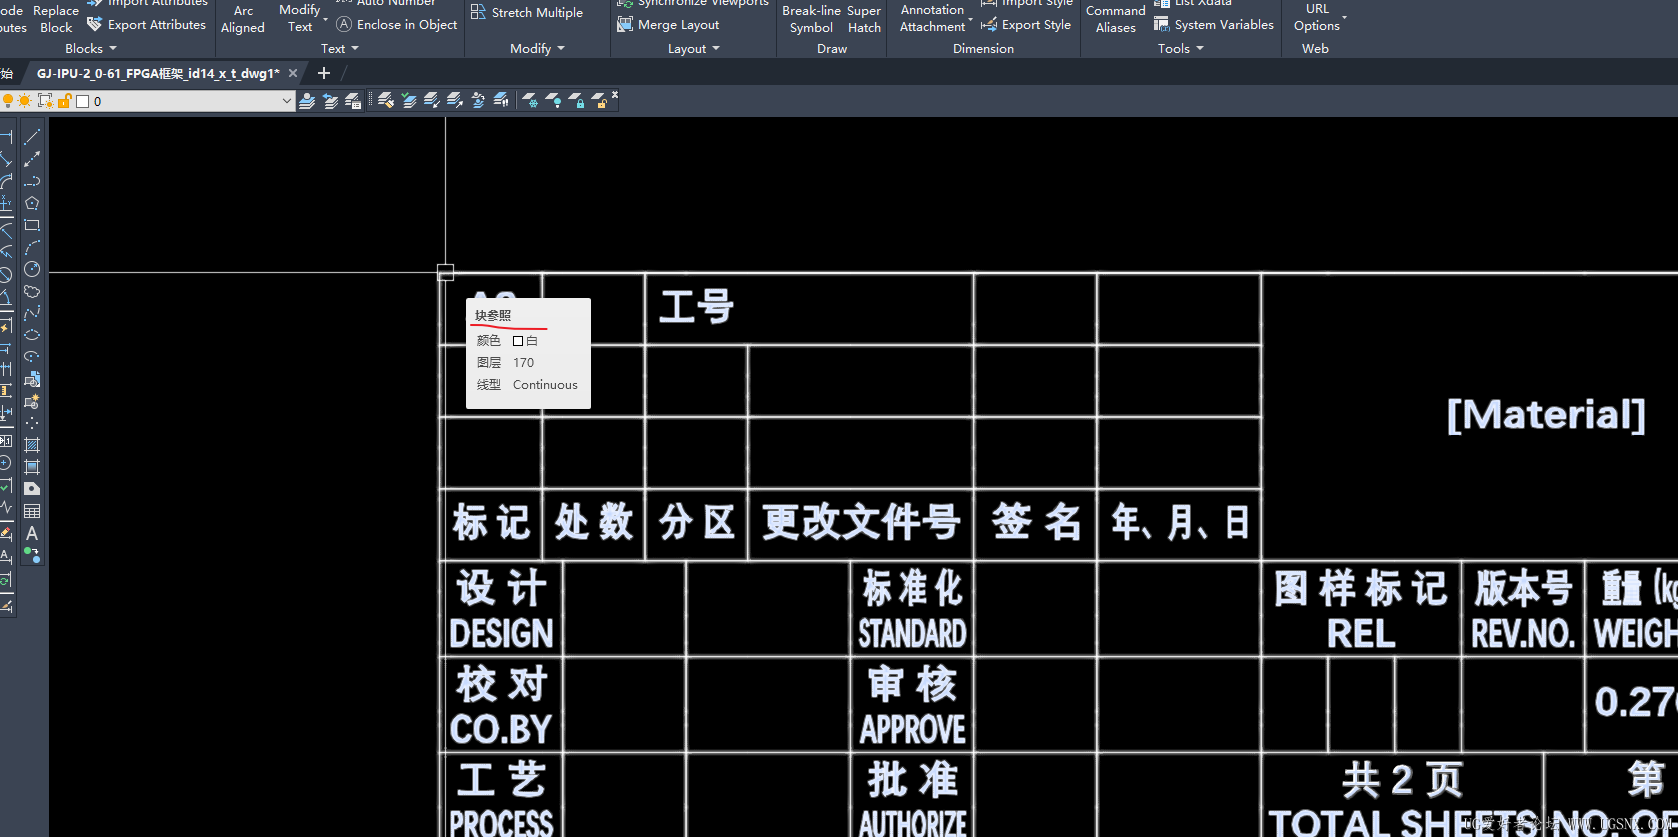The image size is (1678, 837).
Task: Select the Revision Cloud tool
Action: click(32, 291)
